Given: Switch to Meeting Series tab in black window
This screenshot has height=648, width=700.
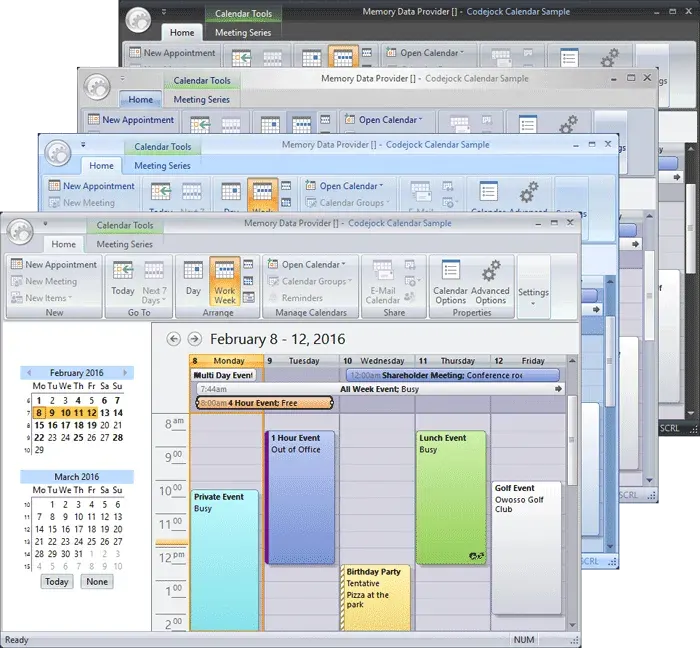Looking at the screenshot, I should (243, 33).
